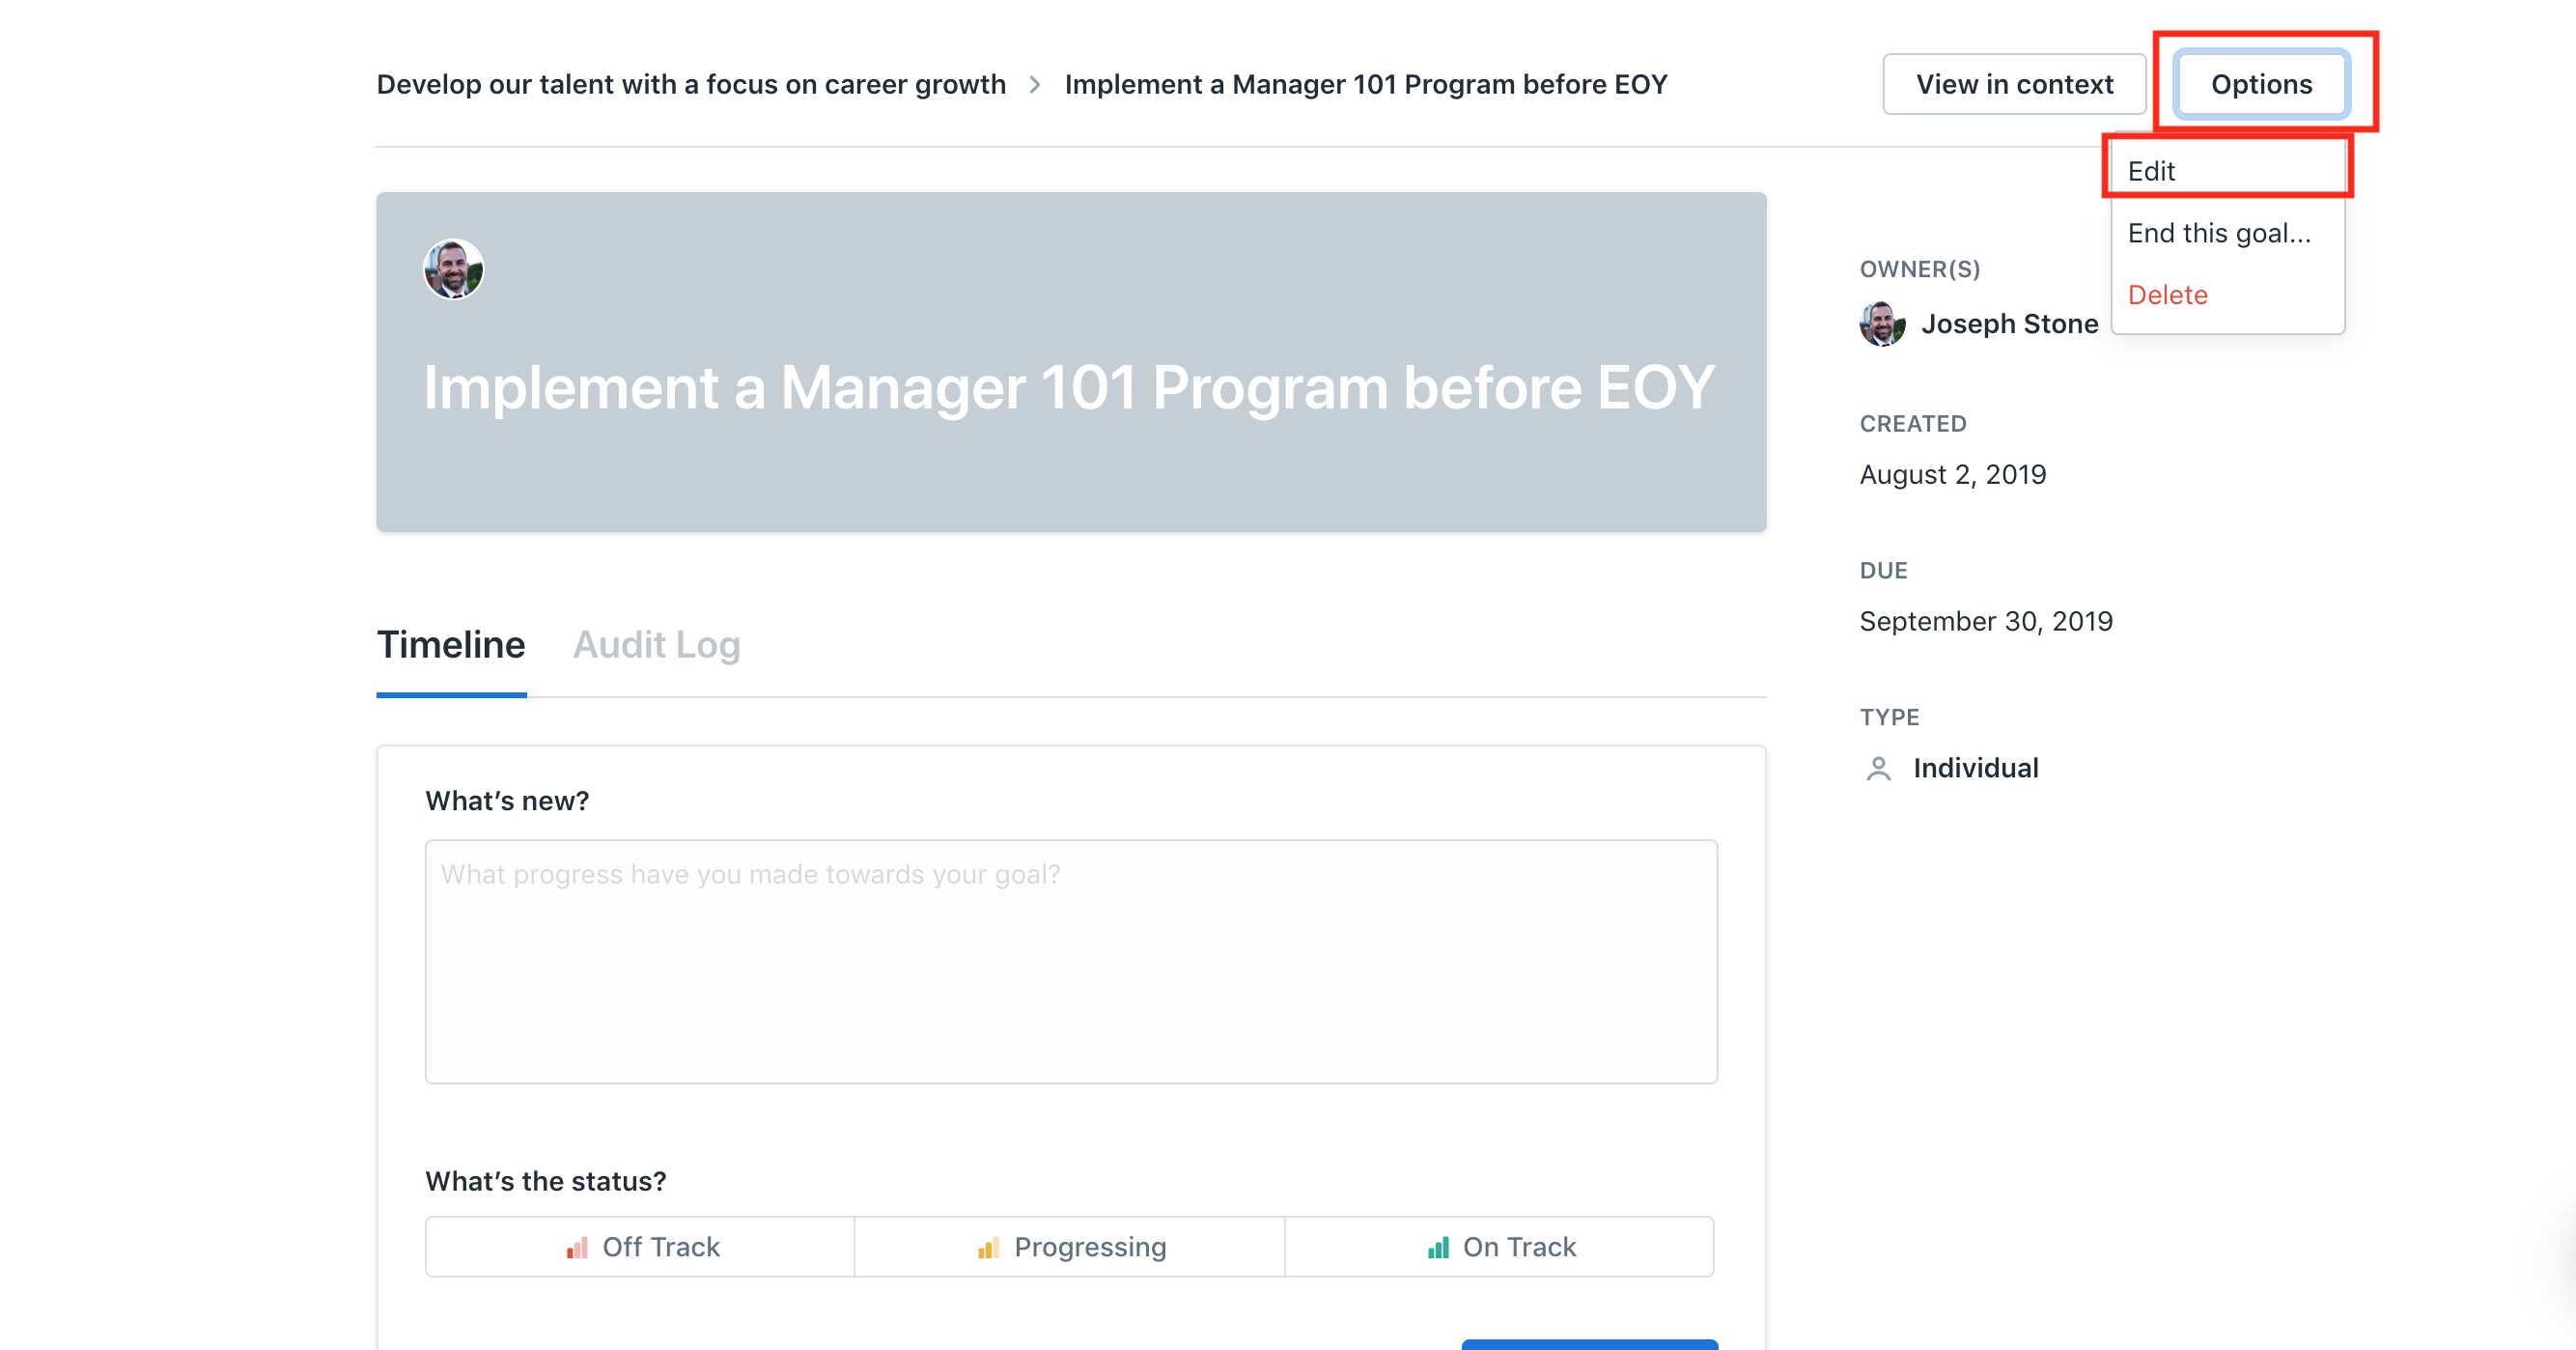Click the View in context button

(x=2014, y=84)
